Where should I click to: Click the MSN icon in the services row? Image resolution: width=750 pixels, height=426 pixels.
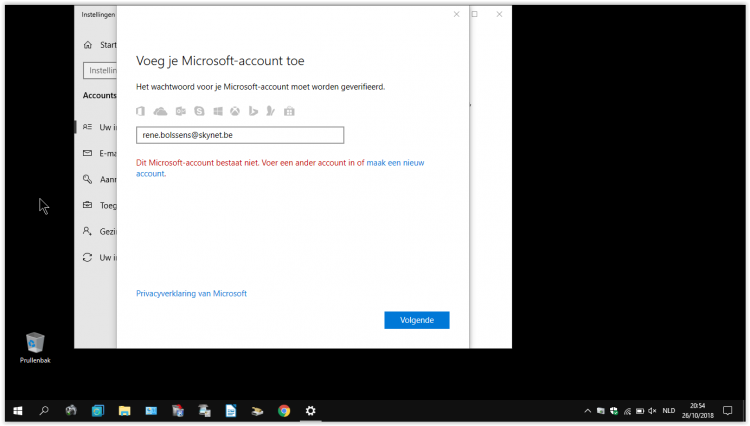click(271, 111)
